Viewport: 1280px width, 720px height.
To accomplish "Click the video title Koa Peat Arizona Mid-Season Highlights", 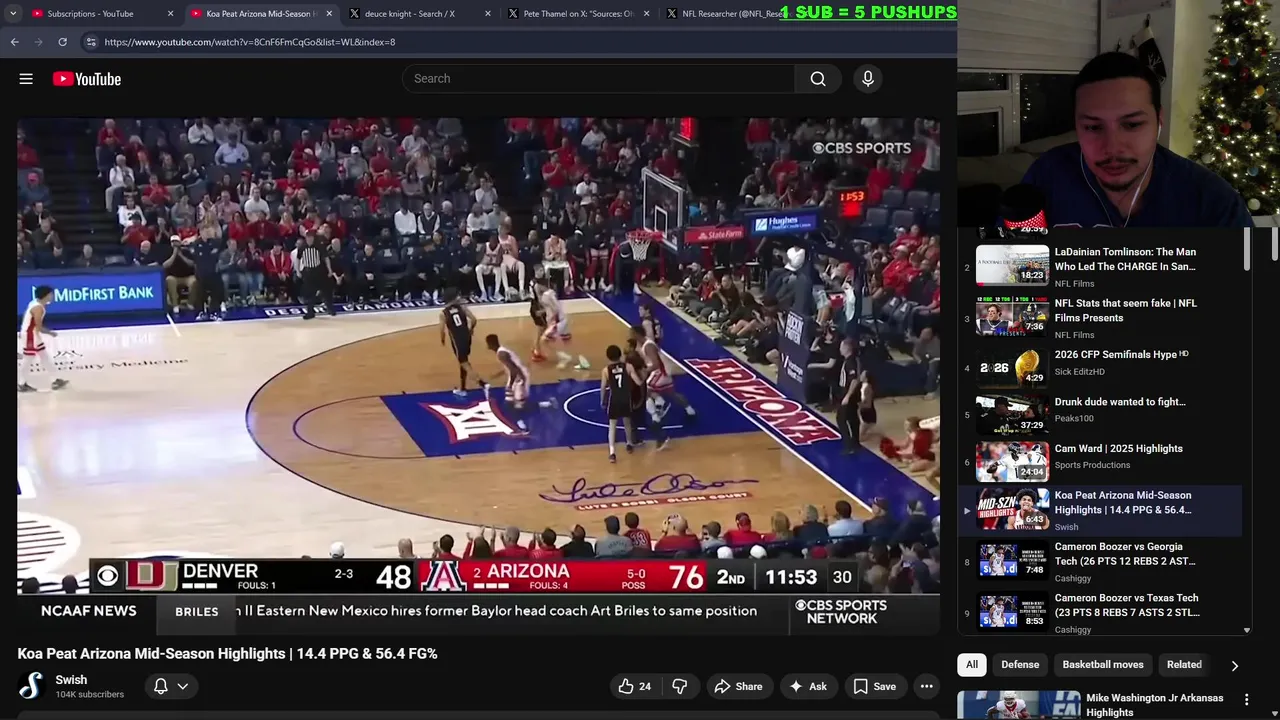I will pos(227,653).
